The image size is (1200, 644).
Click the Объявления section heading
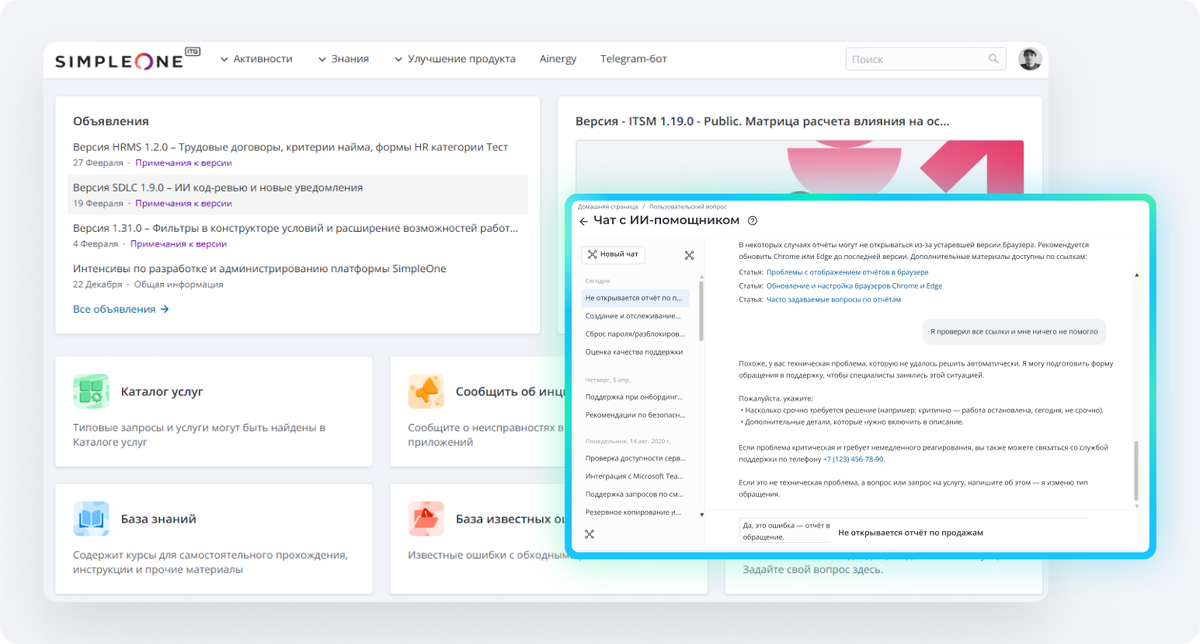tap(111, 121)
